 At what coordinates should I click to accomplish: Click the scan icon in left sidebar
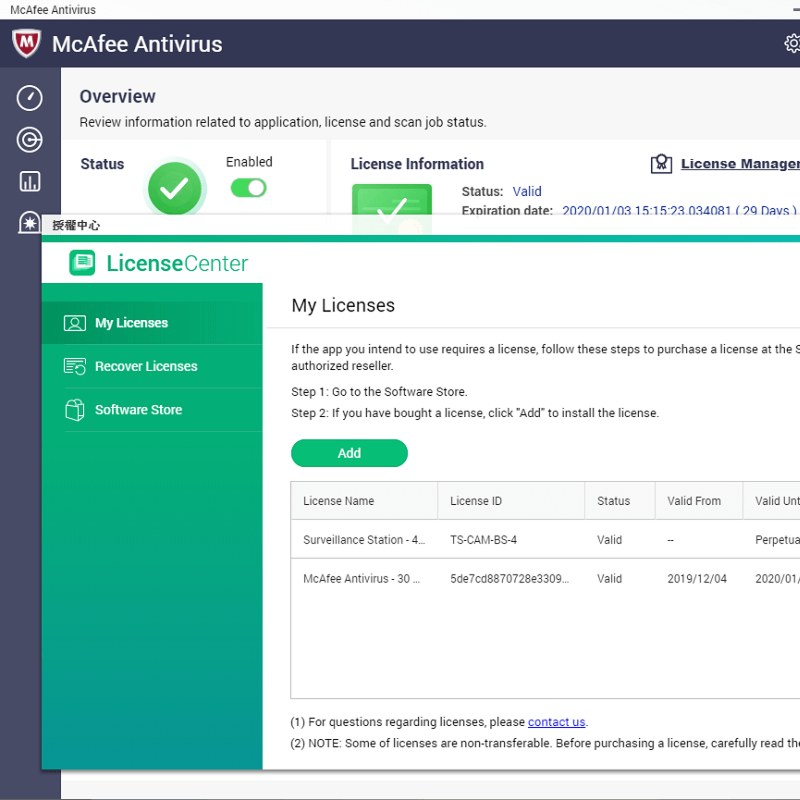[x=30, y=140]
